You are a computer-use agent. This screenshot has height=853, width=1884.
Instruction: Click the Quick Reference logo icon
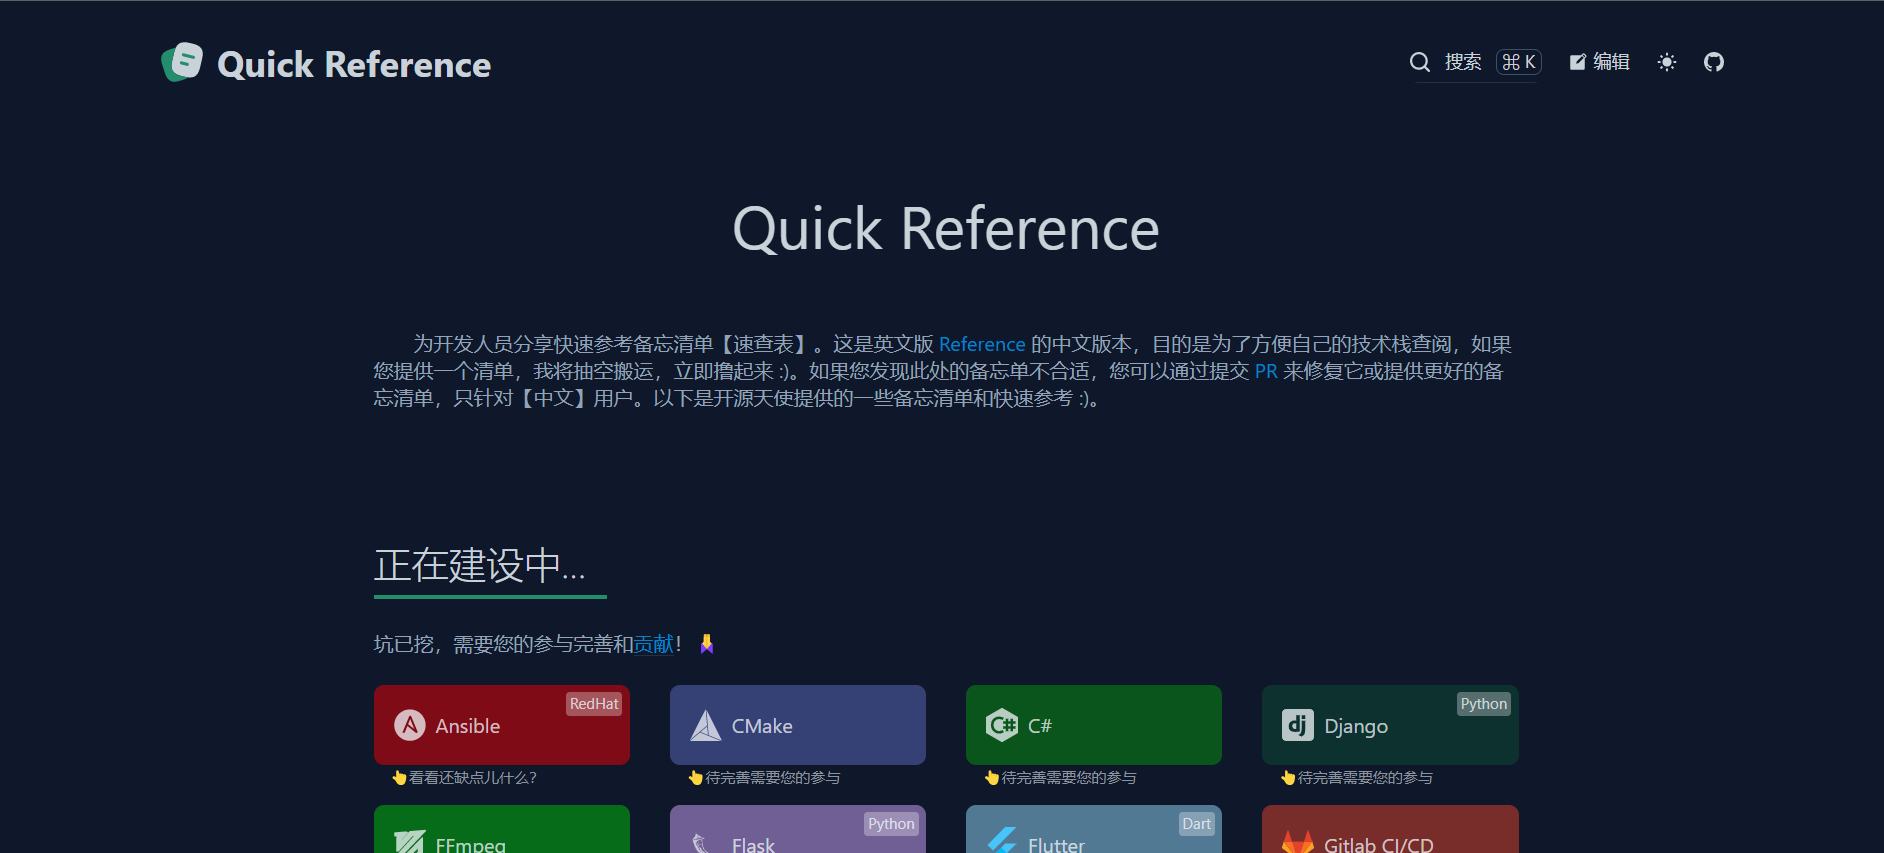tap(182, 63)
